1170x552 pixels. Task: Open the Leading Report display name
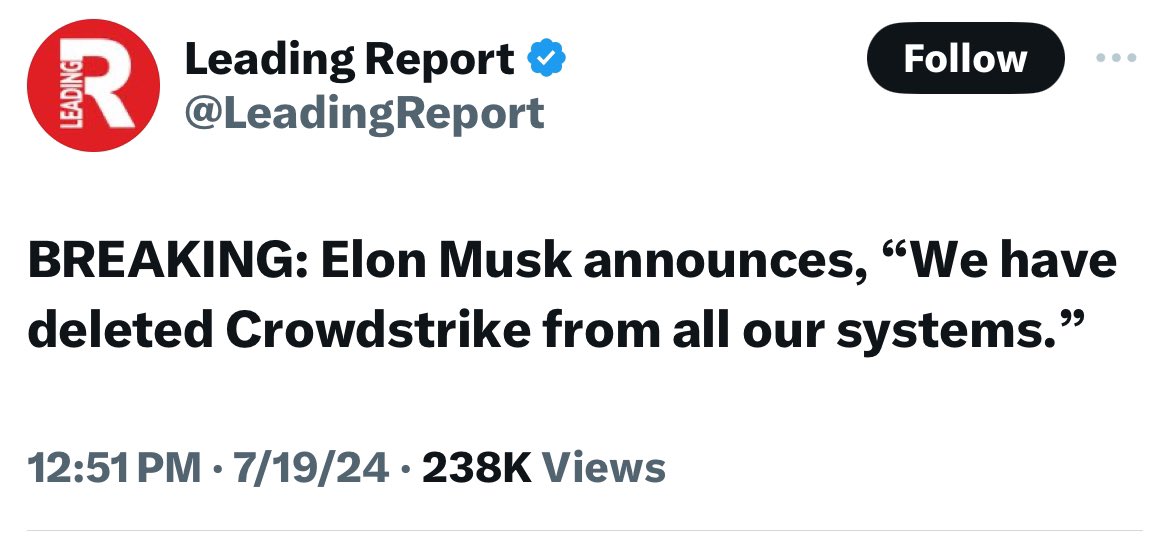(x=349, y=61)
